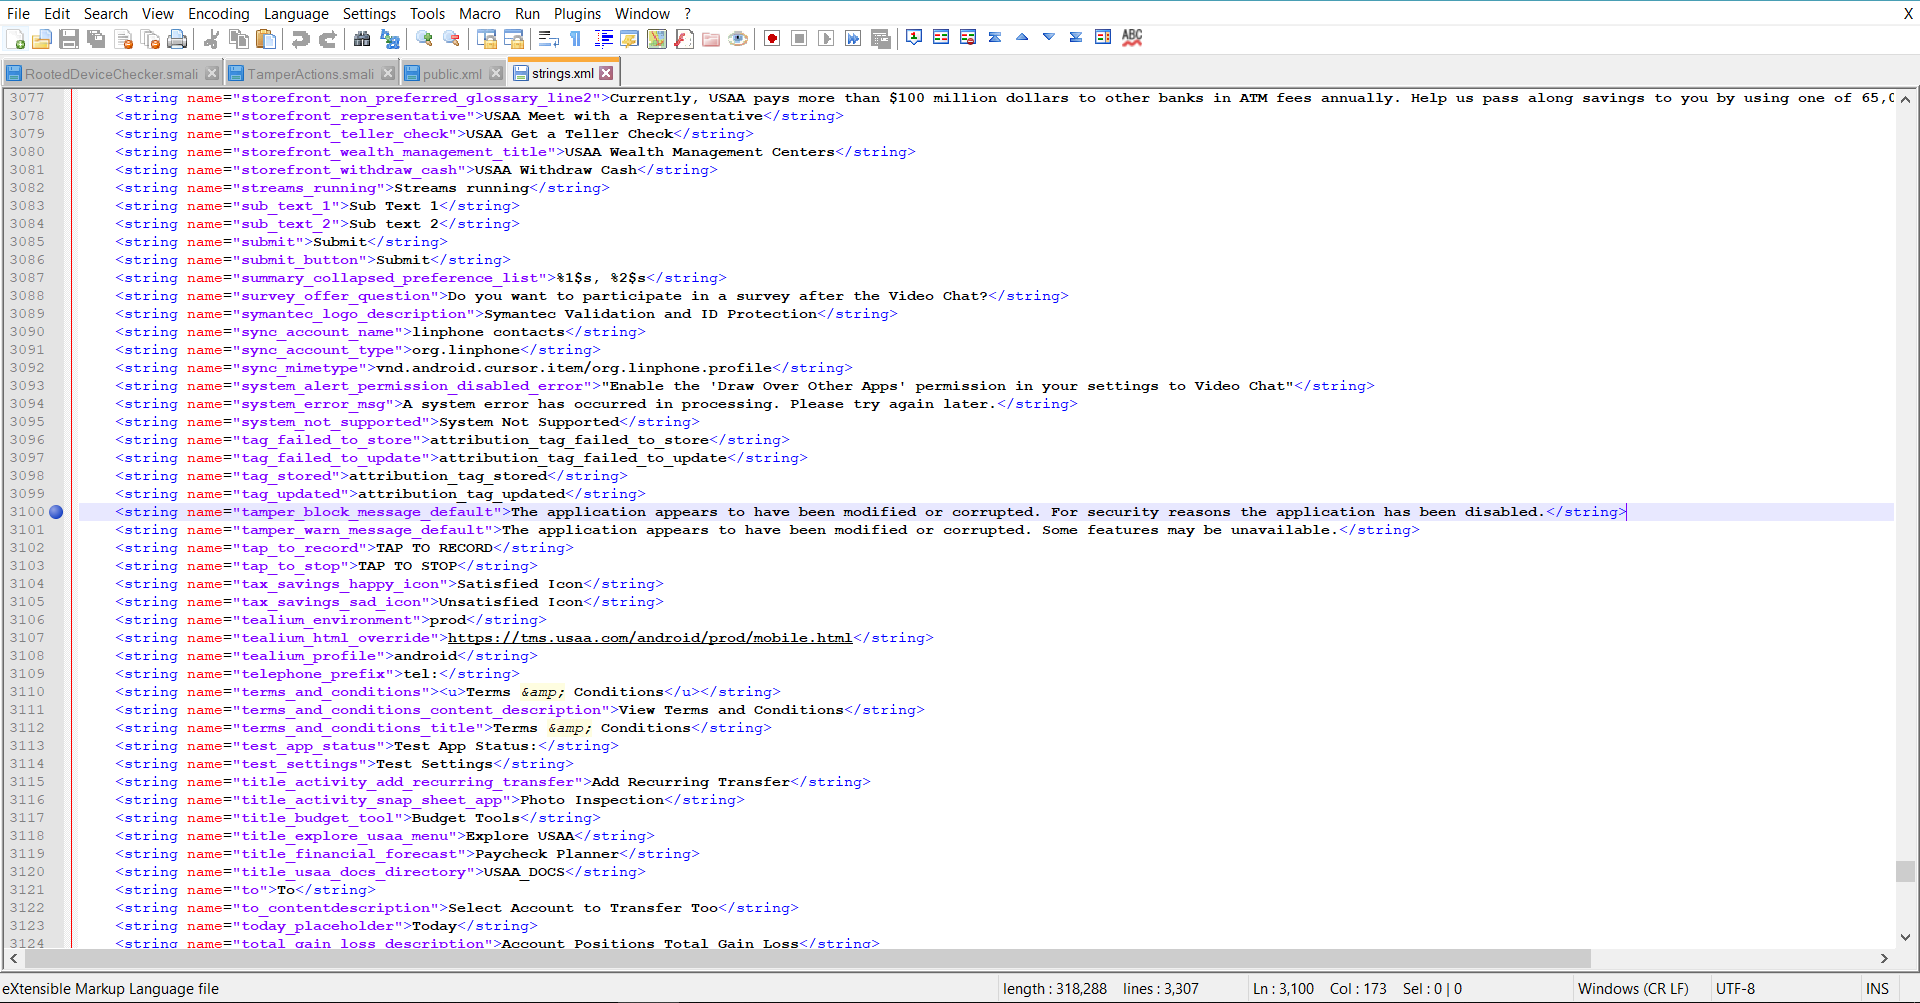Switch to the TamperActions.smali tab

tap(310, 74)
